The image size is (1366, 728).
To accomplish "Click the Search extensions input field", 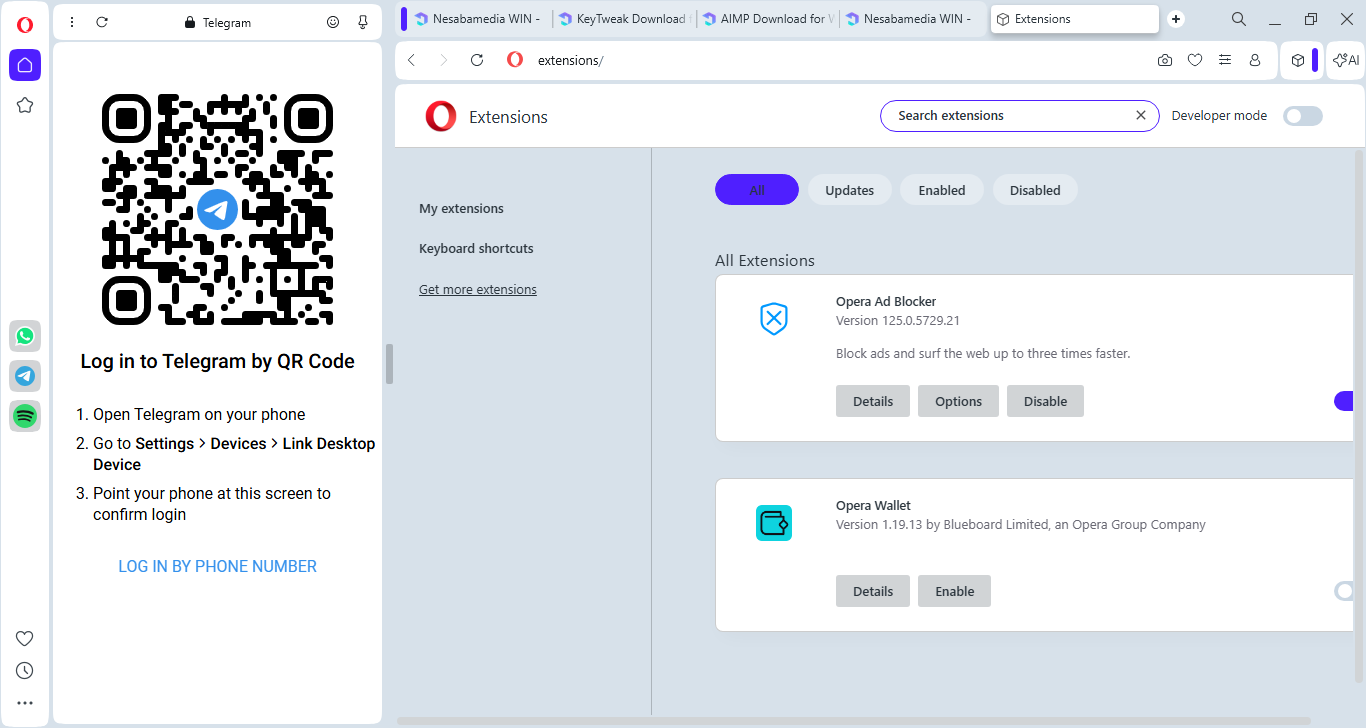I will tap(1010, 116).
